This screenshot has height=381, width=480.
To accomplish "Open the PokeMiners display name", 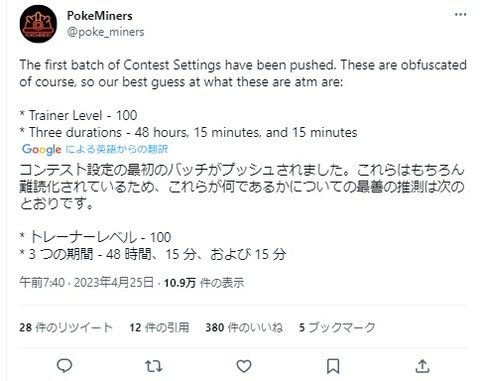I will (x=100, y=15).
